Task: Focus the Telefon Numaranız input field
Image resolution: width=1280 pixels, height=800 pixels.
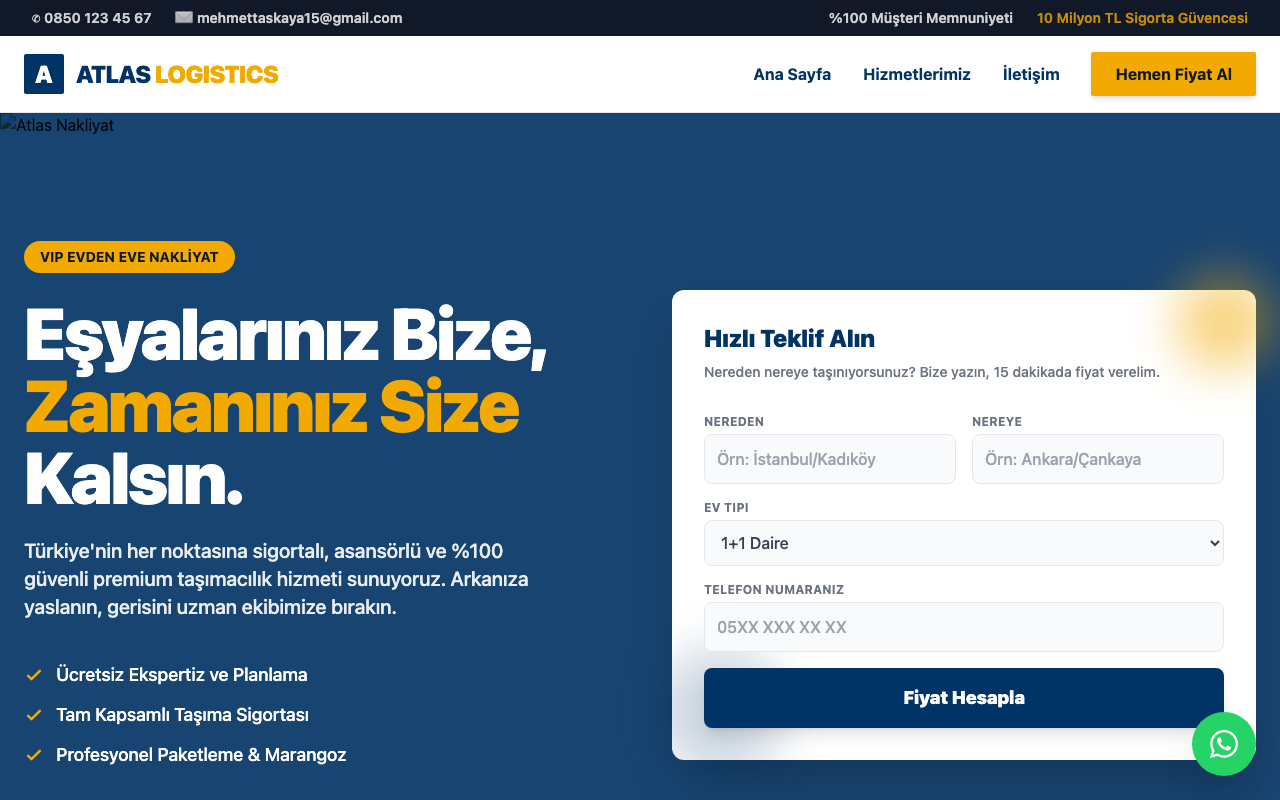Action: pyautogui.click(x=964, y=627)
